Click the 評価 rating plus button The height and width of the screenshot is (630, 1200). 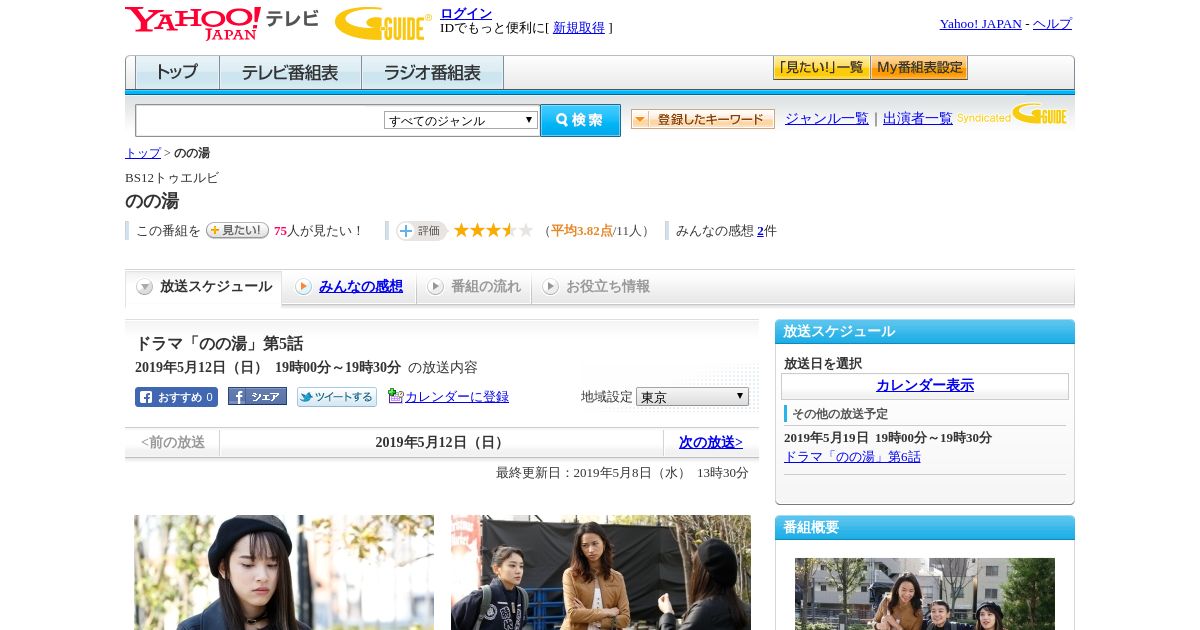420,231
